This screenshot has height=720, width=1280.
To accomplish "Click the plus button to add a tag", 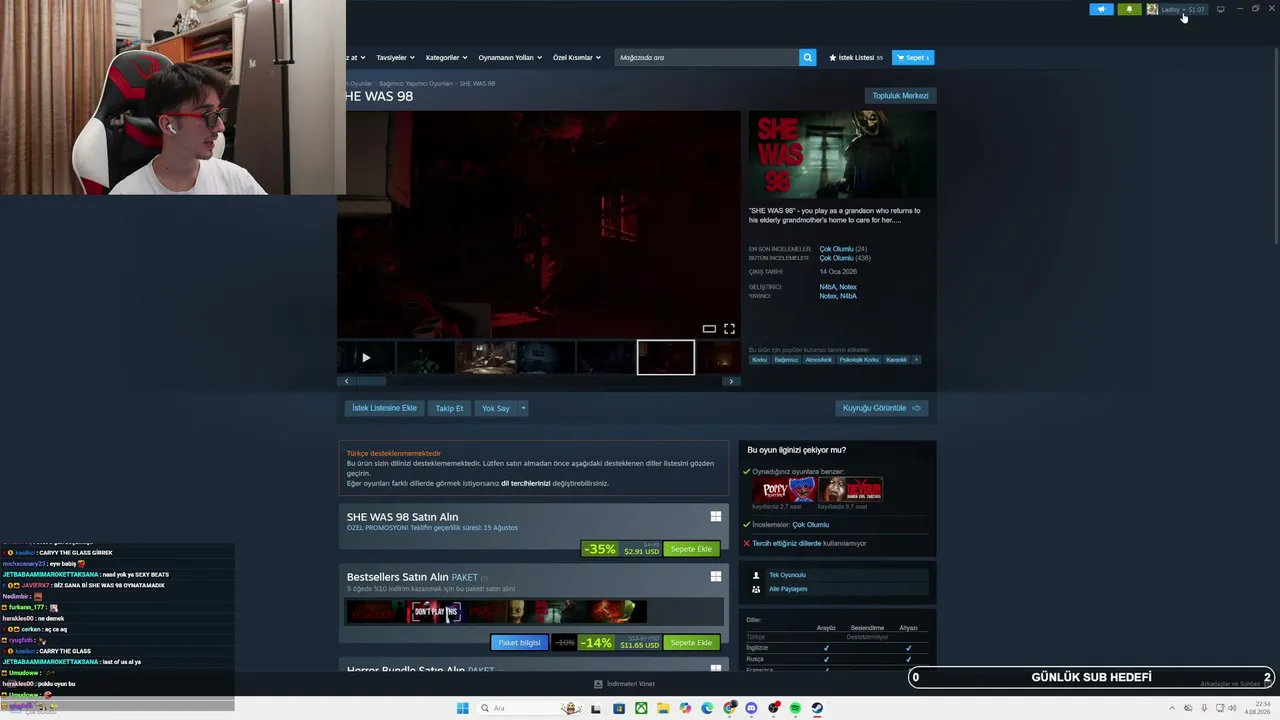I will click(x=916, y=360).
